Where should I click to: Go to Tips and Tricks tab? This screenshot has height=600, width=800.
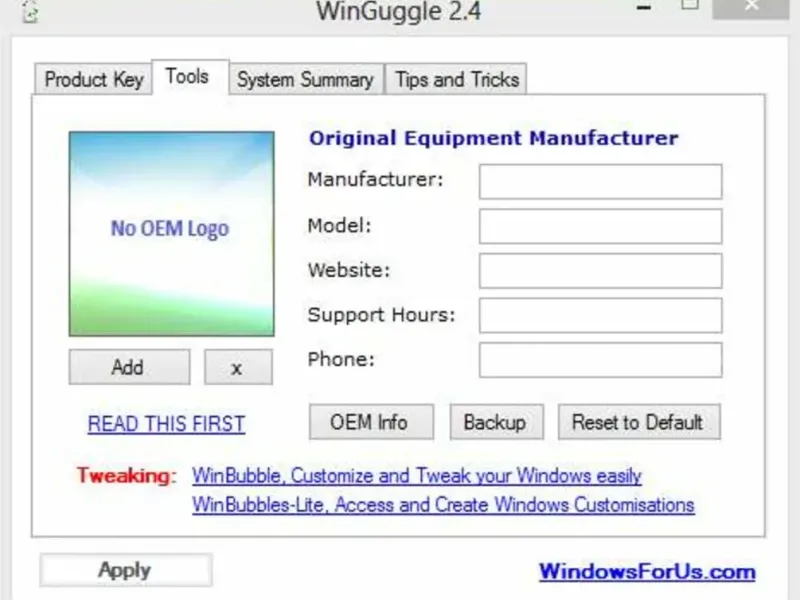(x=456, y=80)
